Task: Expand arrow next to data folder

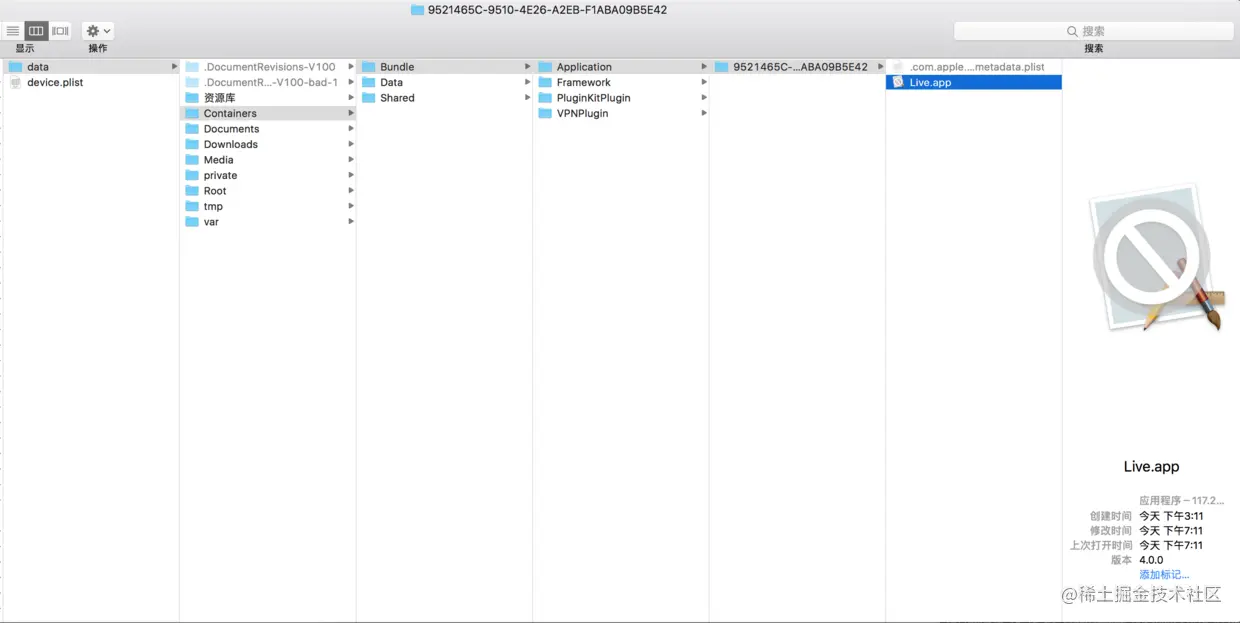Action: pos(175,67)
